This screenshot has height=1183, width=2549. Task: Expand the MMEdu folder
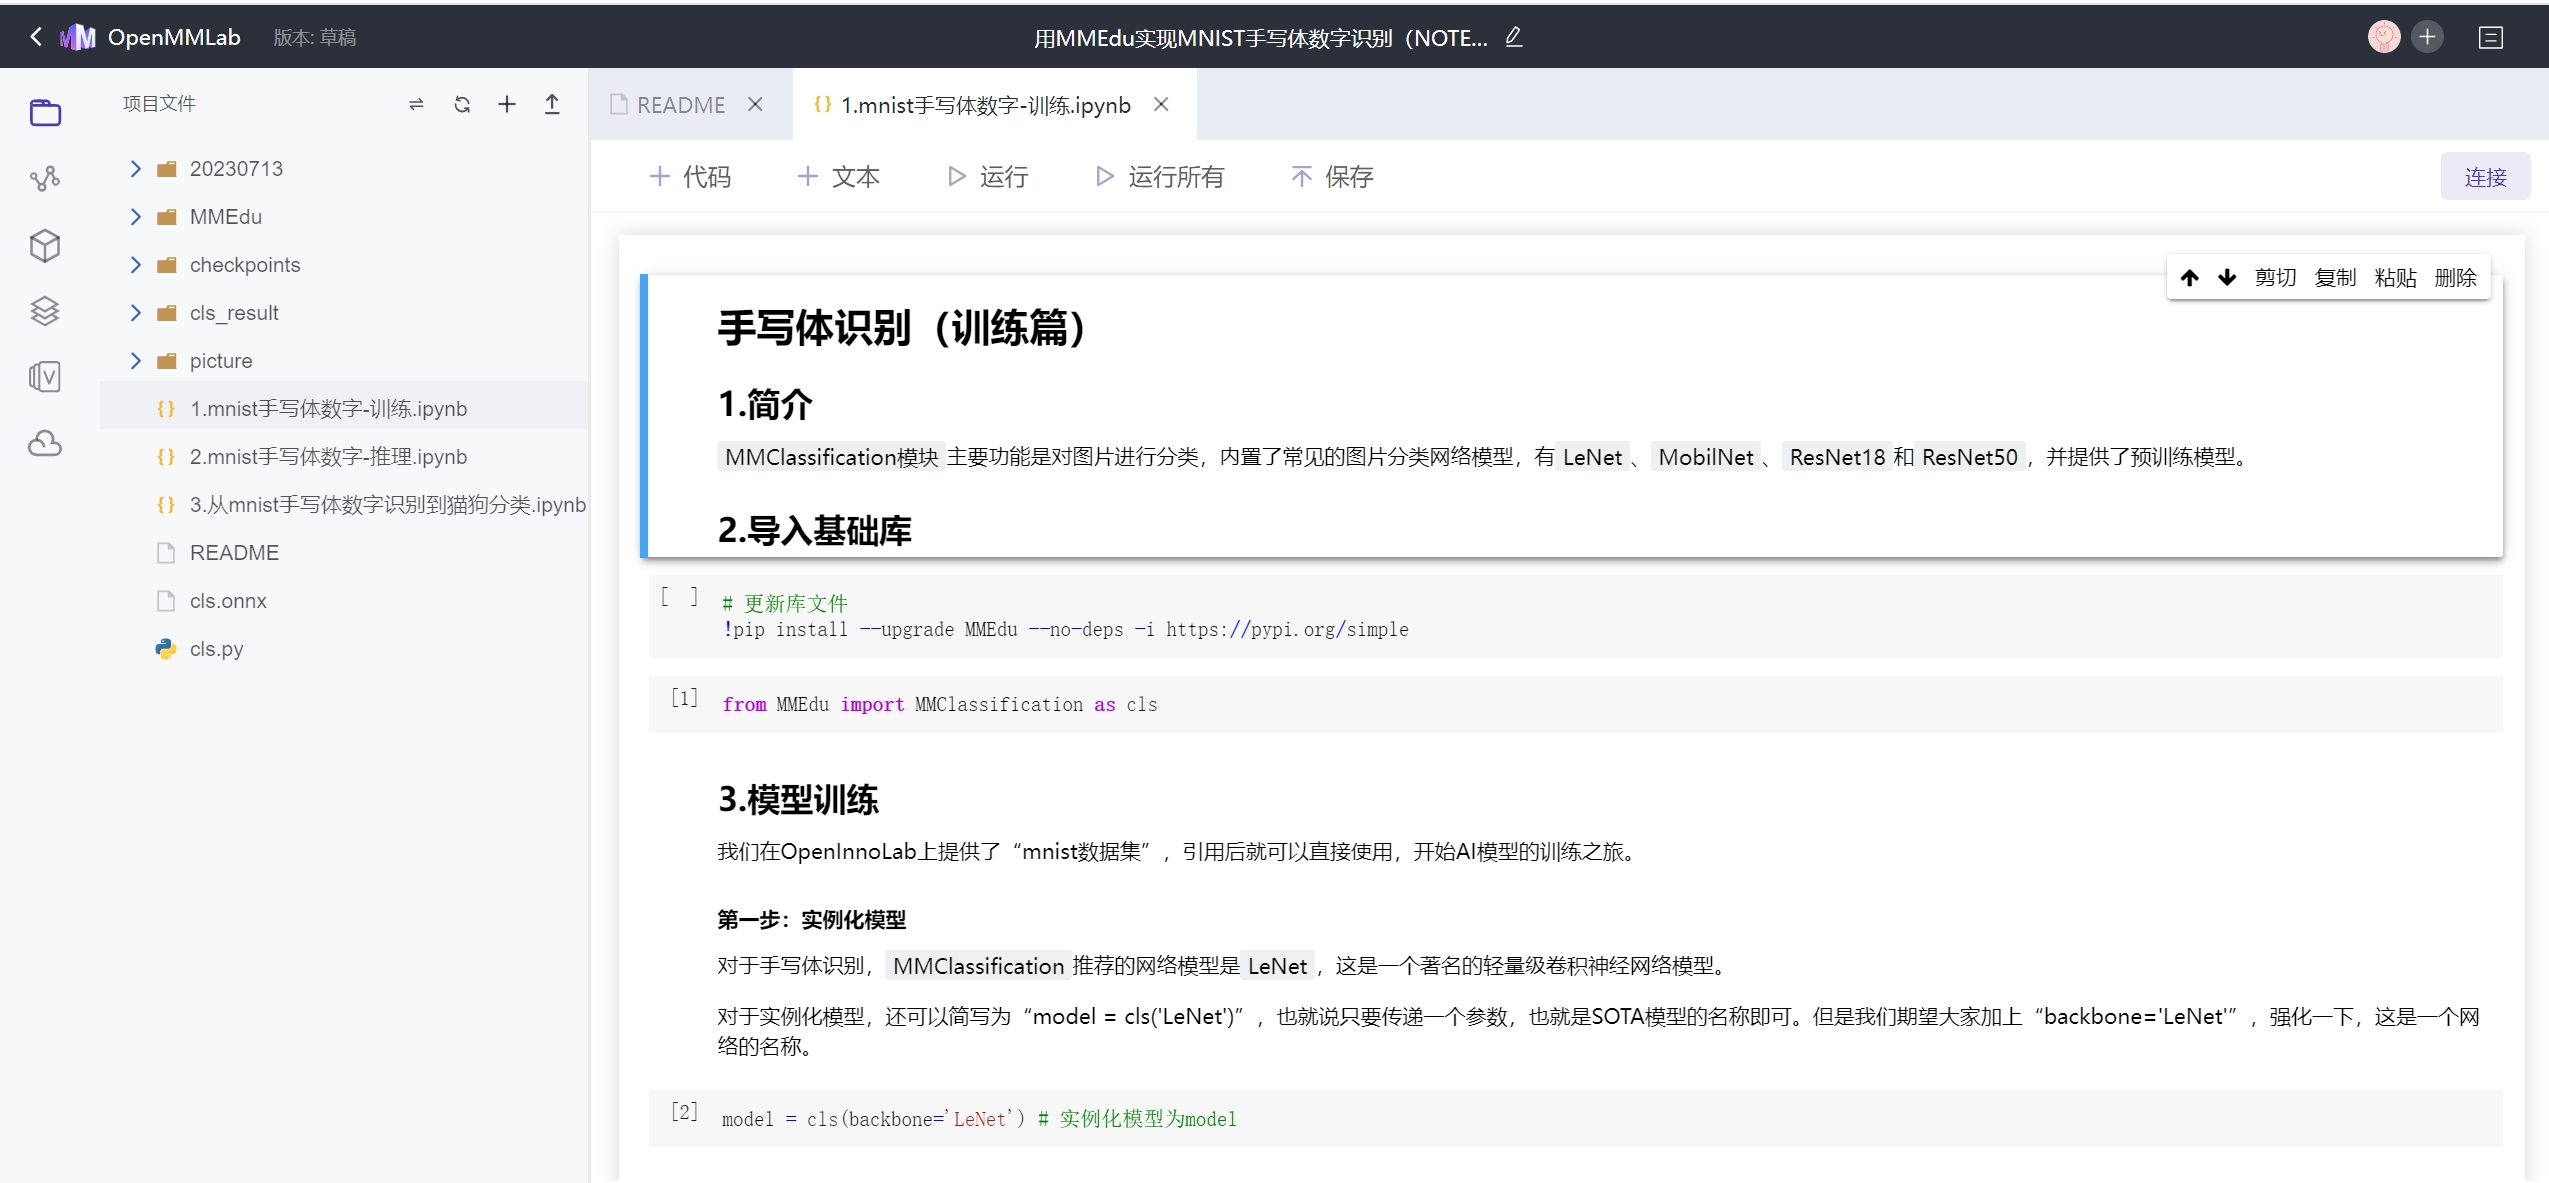coord(136,216)
